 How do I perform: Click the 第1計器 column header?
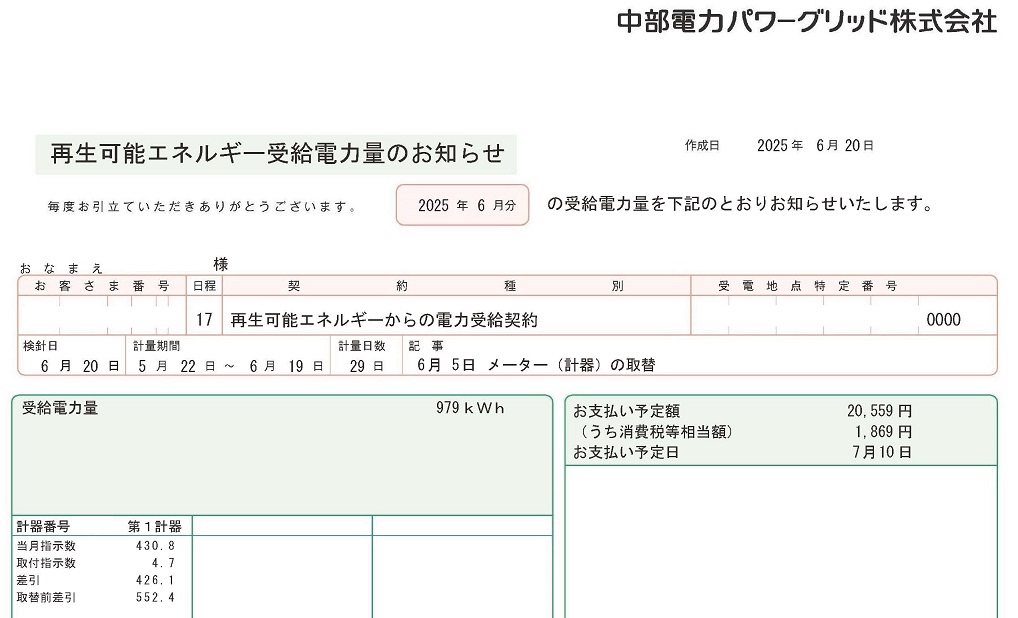(155, 526)
